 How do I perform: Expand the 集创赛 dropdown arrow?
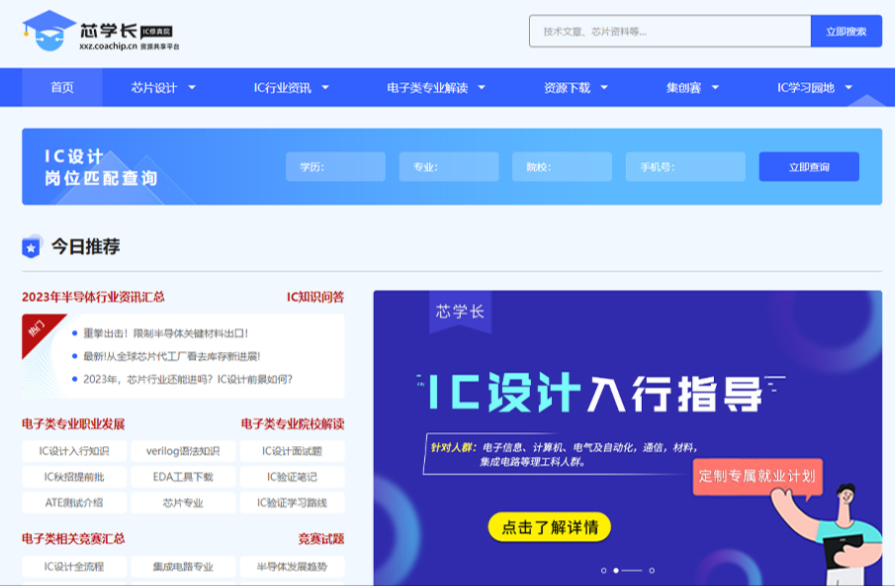pos(715,87)
